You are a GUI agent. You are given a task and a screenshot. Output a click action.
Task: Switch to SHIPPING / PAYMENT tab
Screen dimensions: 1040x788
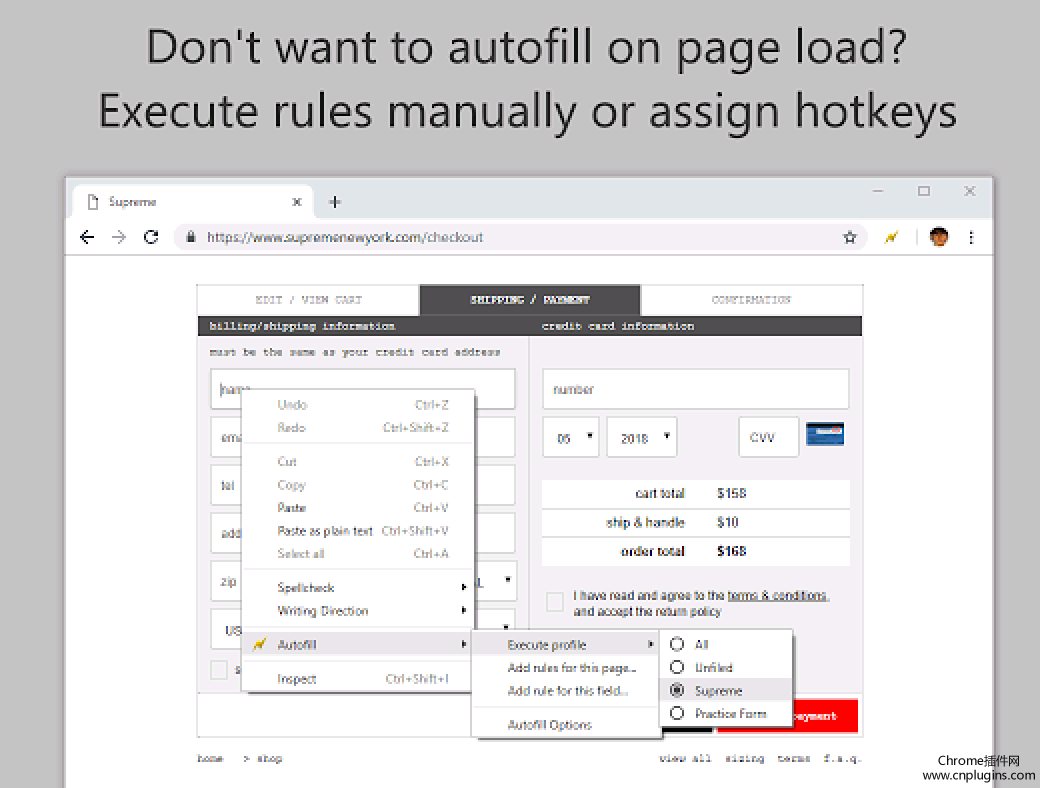coord(530,300)
